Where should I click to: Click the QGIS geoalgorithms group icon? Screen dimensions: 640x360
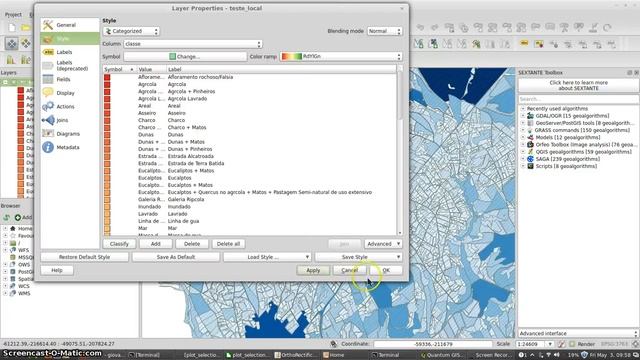coord(530,152)
